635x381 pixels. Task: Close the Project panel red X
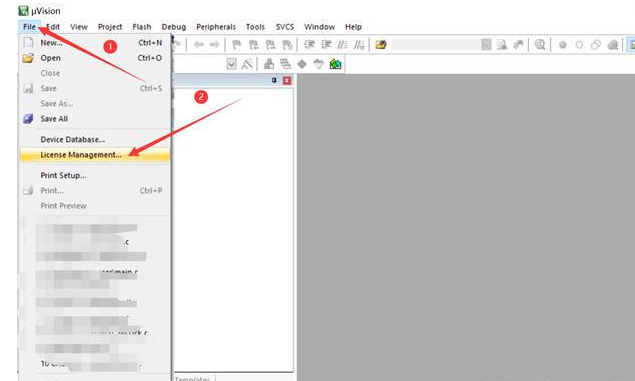(x=287, y=80)
